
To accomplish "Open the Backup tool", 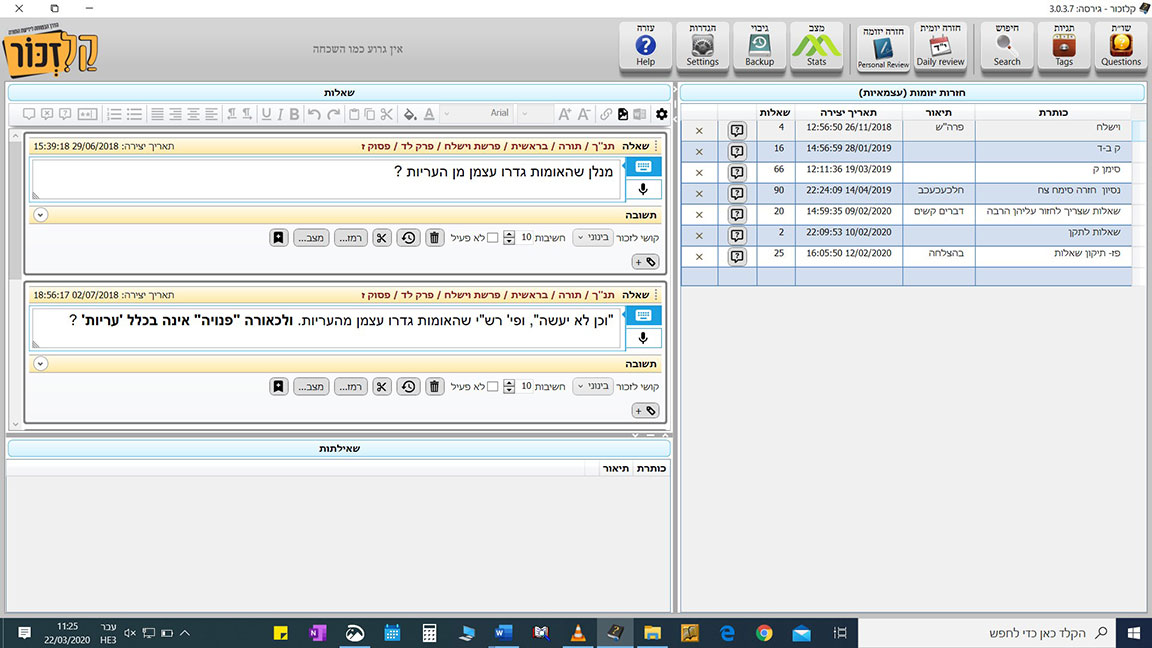I will click(x=760, y=46).
